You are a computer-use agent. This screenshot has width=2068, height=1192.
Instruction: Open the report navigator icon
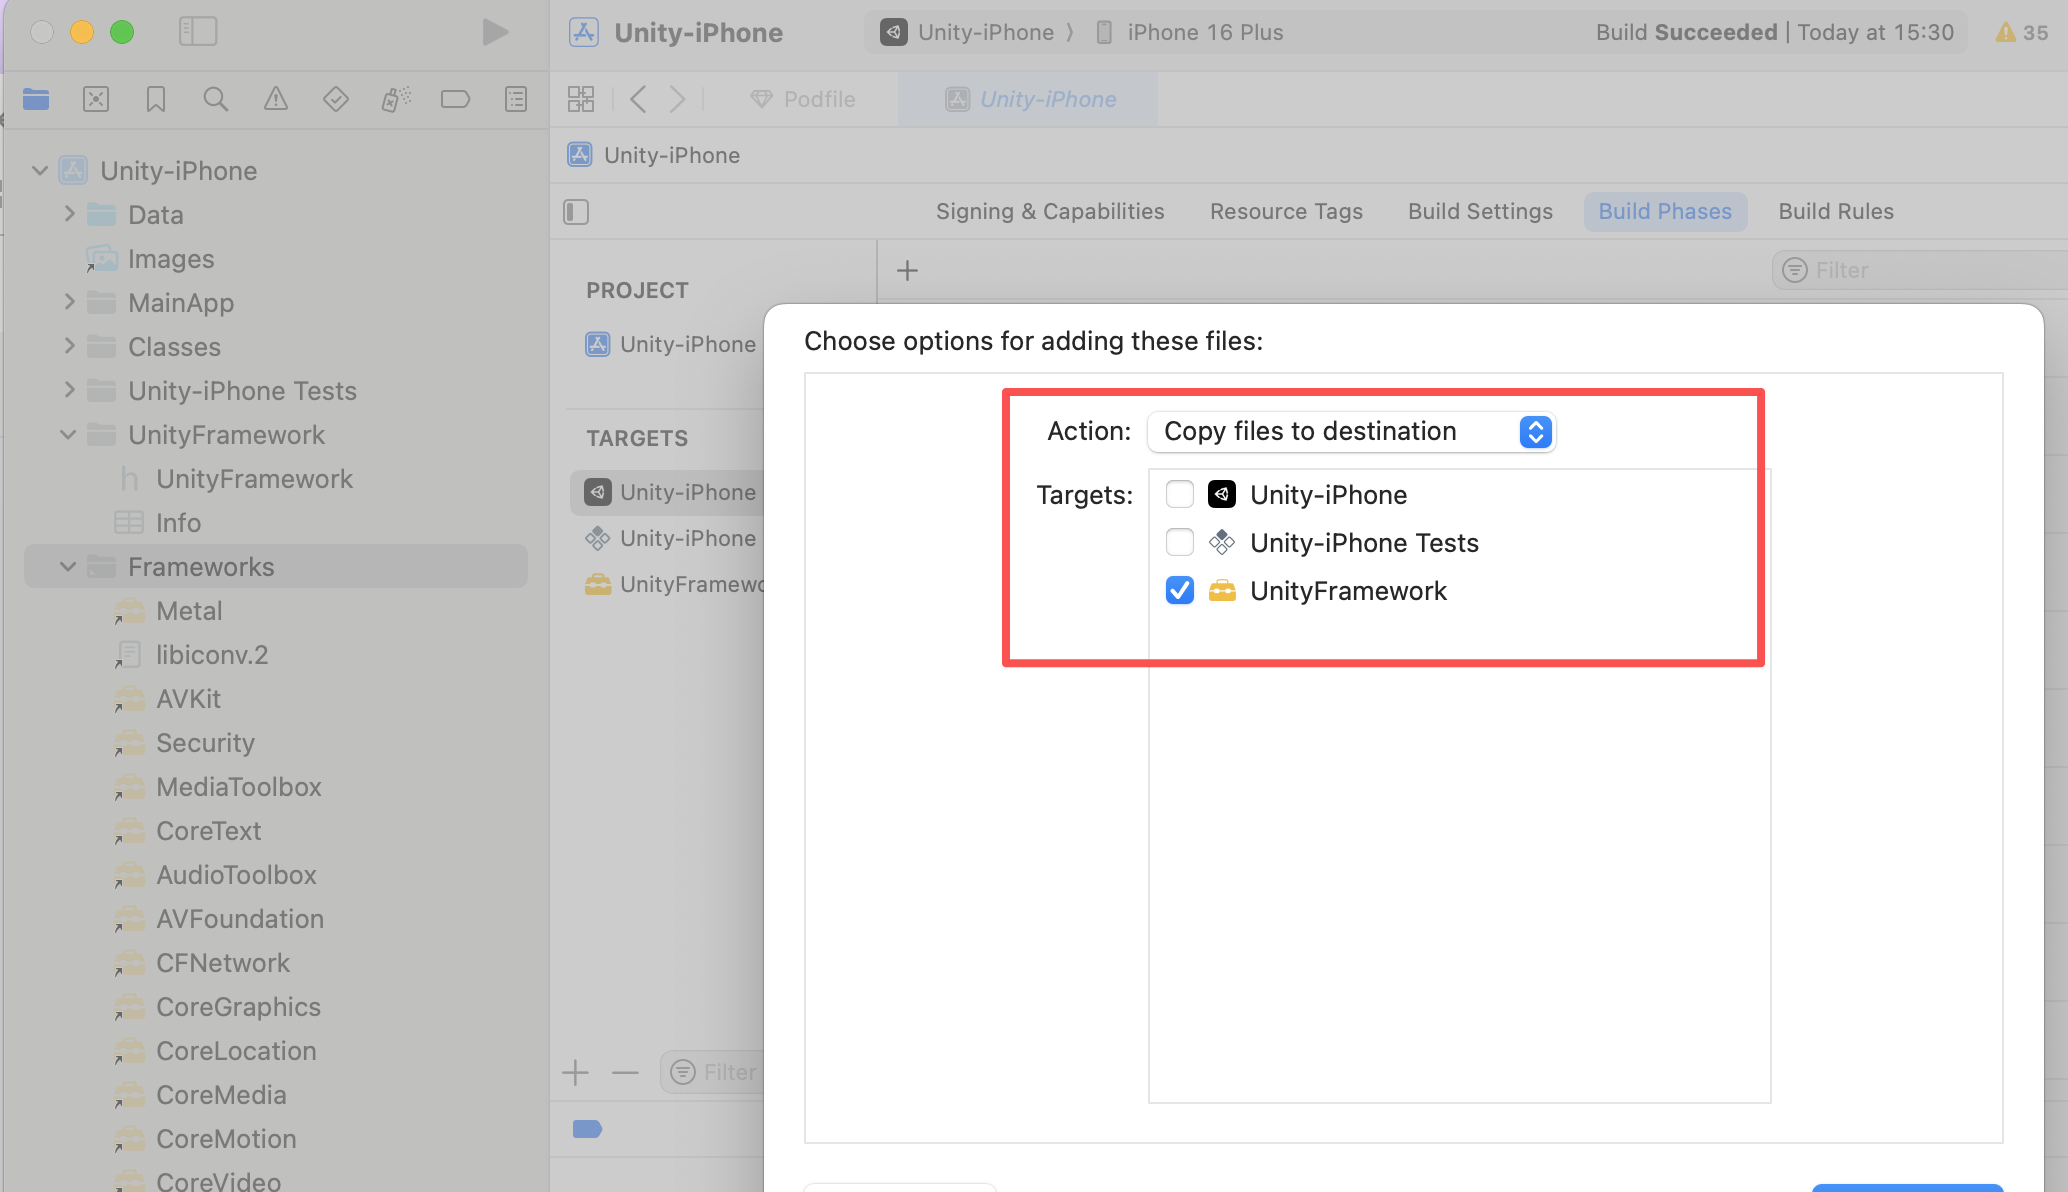[516, 99]
